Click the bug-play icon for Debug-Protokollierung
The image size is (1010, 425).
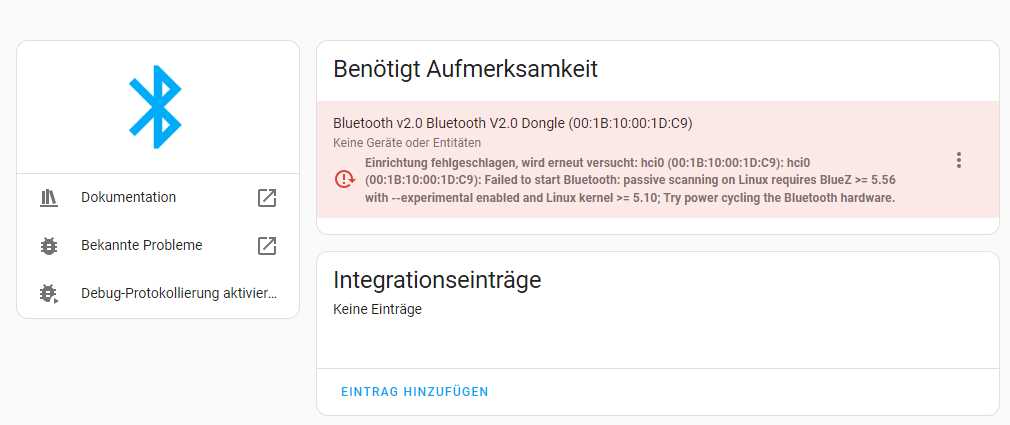tap(48, 294)
